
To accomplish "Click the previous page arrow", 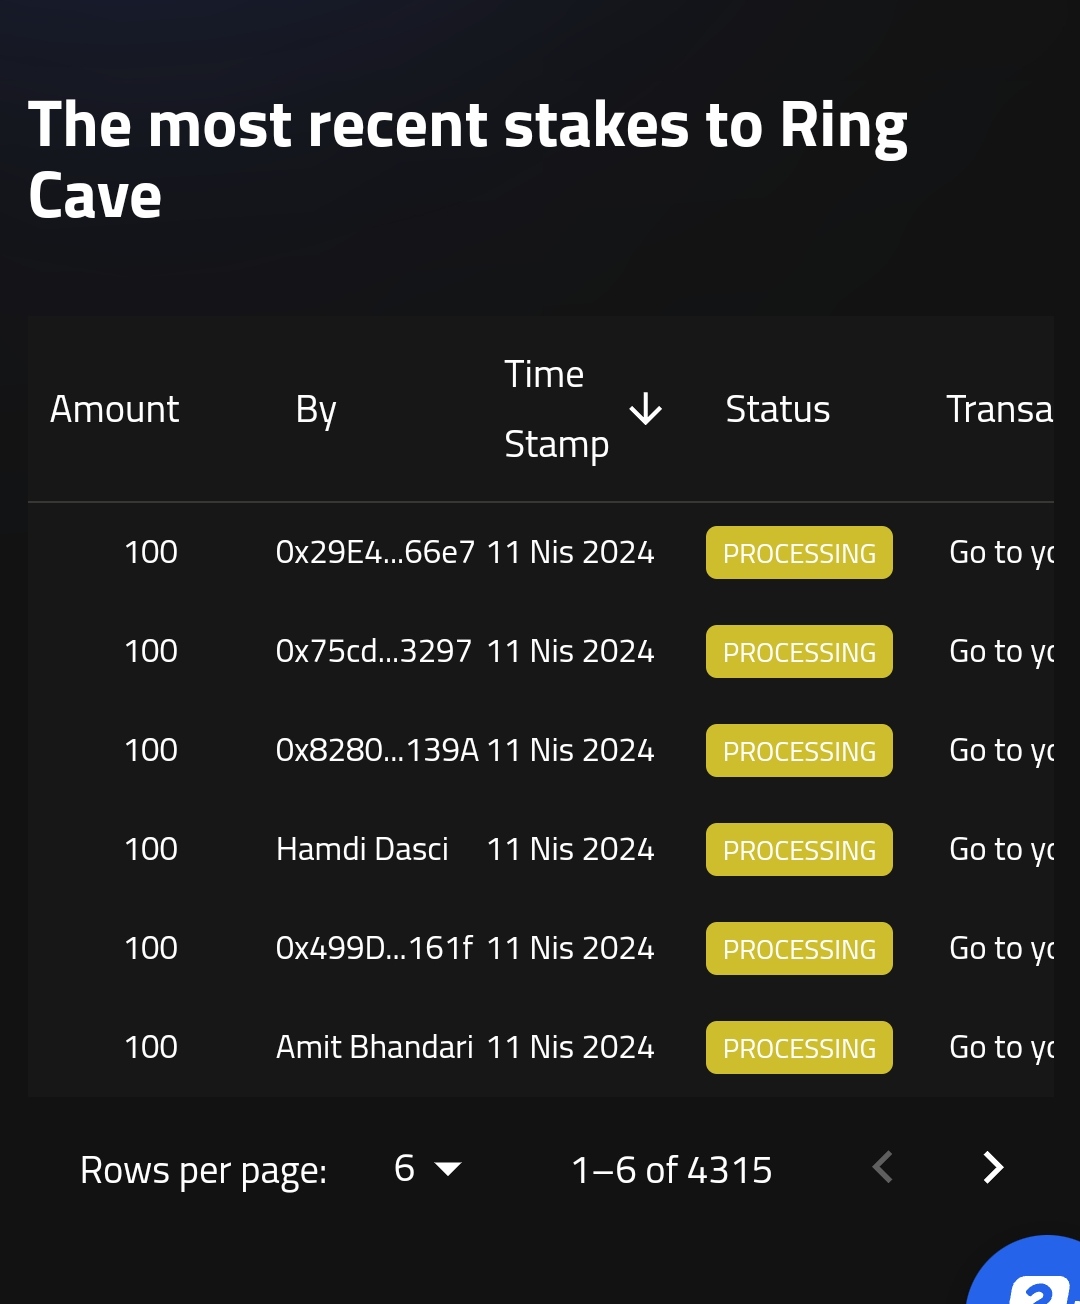I will pos(882,1167).
